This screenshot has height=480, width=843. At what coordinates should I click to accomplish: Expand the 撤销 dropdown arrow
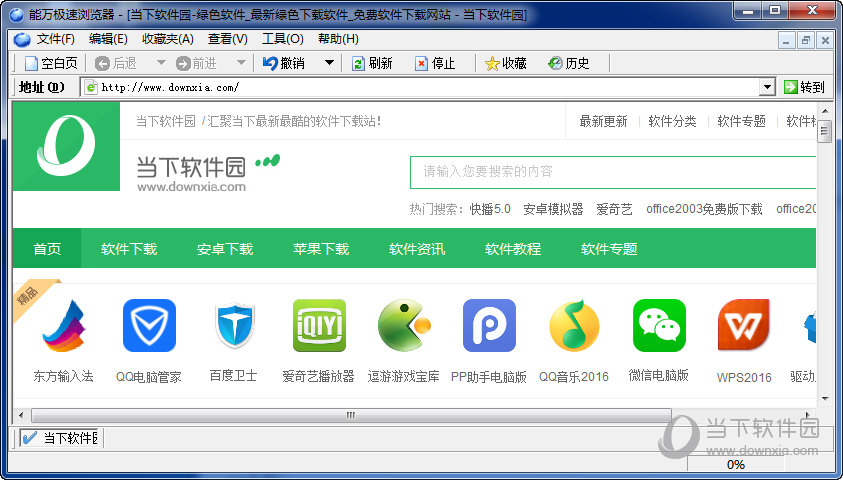point(329,63)
